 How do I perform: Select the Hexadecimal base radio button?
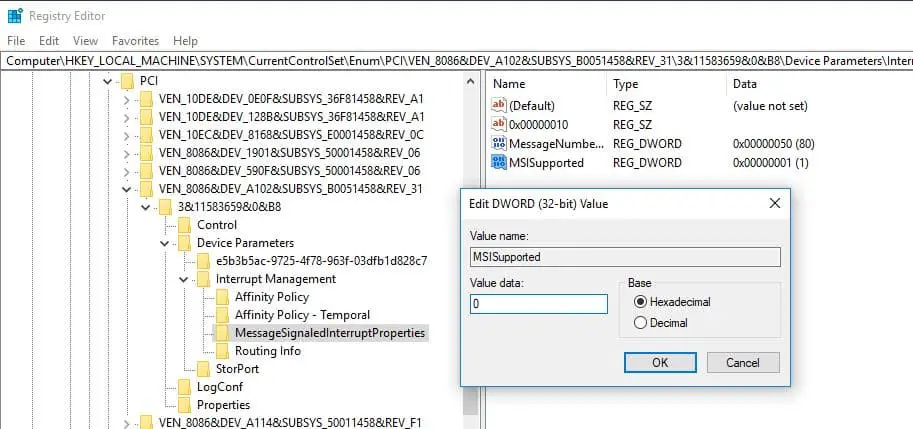click(x=641, y=302)
